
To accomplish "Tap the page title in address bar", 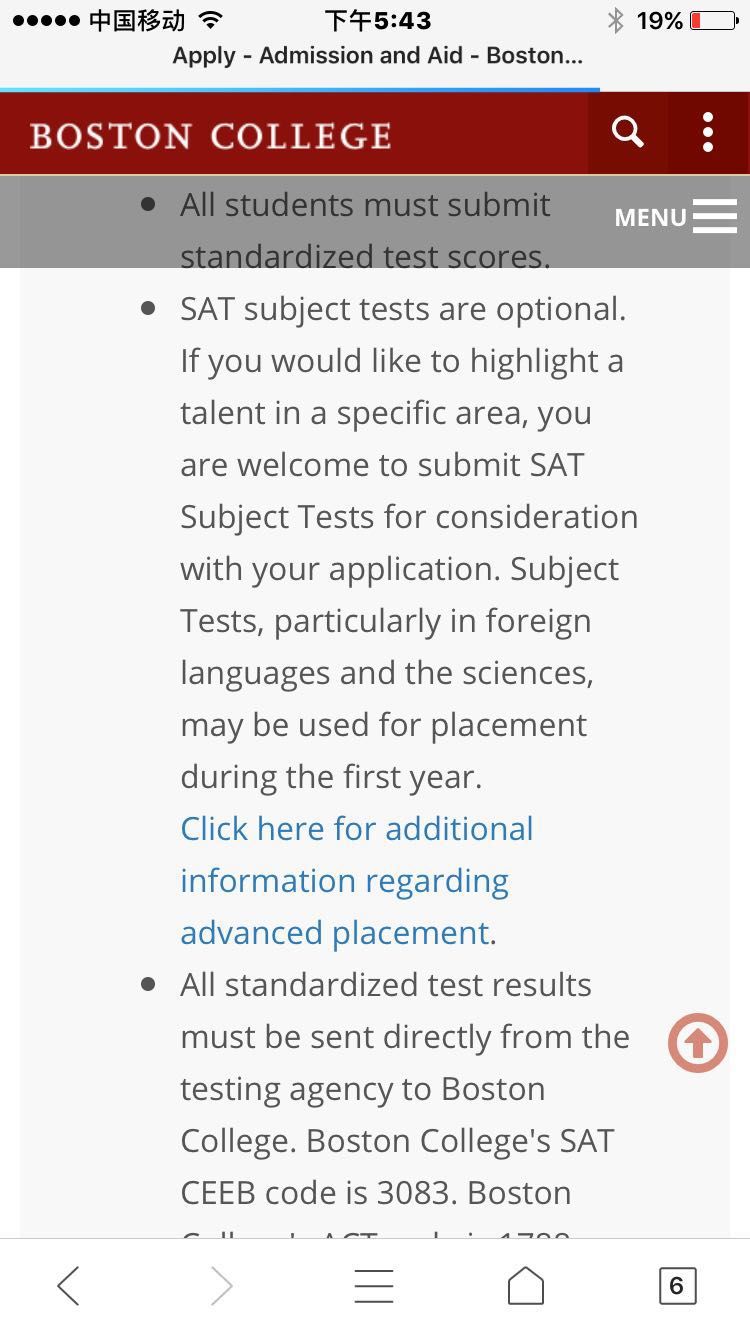I will (x=377, y=56).
